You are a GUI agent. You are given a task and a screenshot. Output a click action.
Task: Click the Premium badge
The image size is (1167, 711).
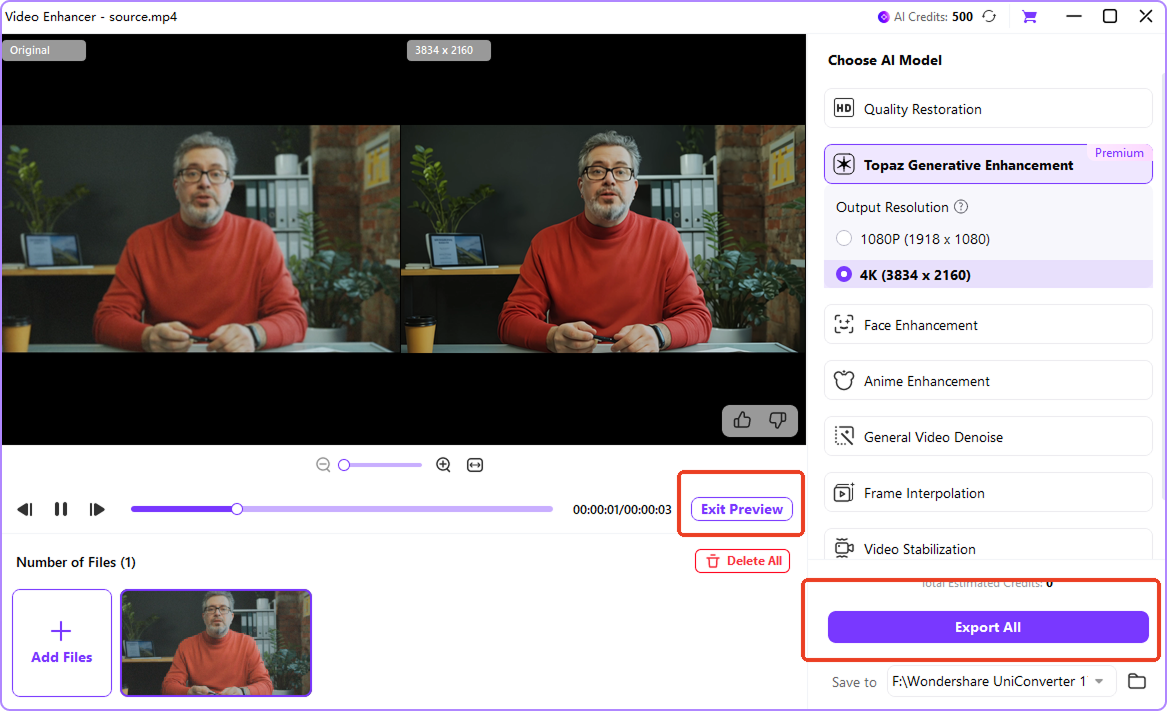[1119, 153]
